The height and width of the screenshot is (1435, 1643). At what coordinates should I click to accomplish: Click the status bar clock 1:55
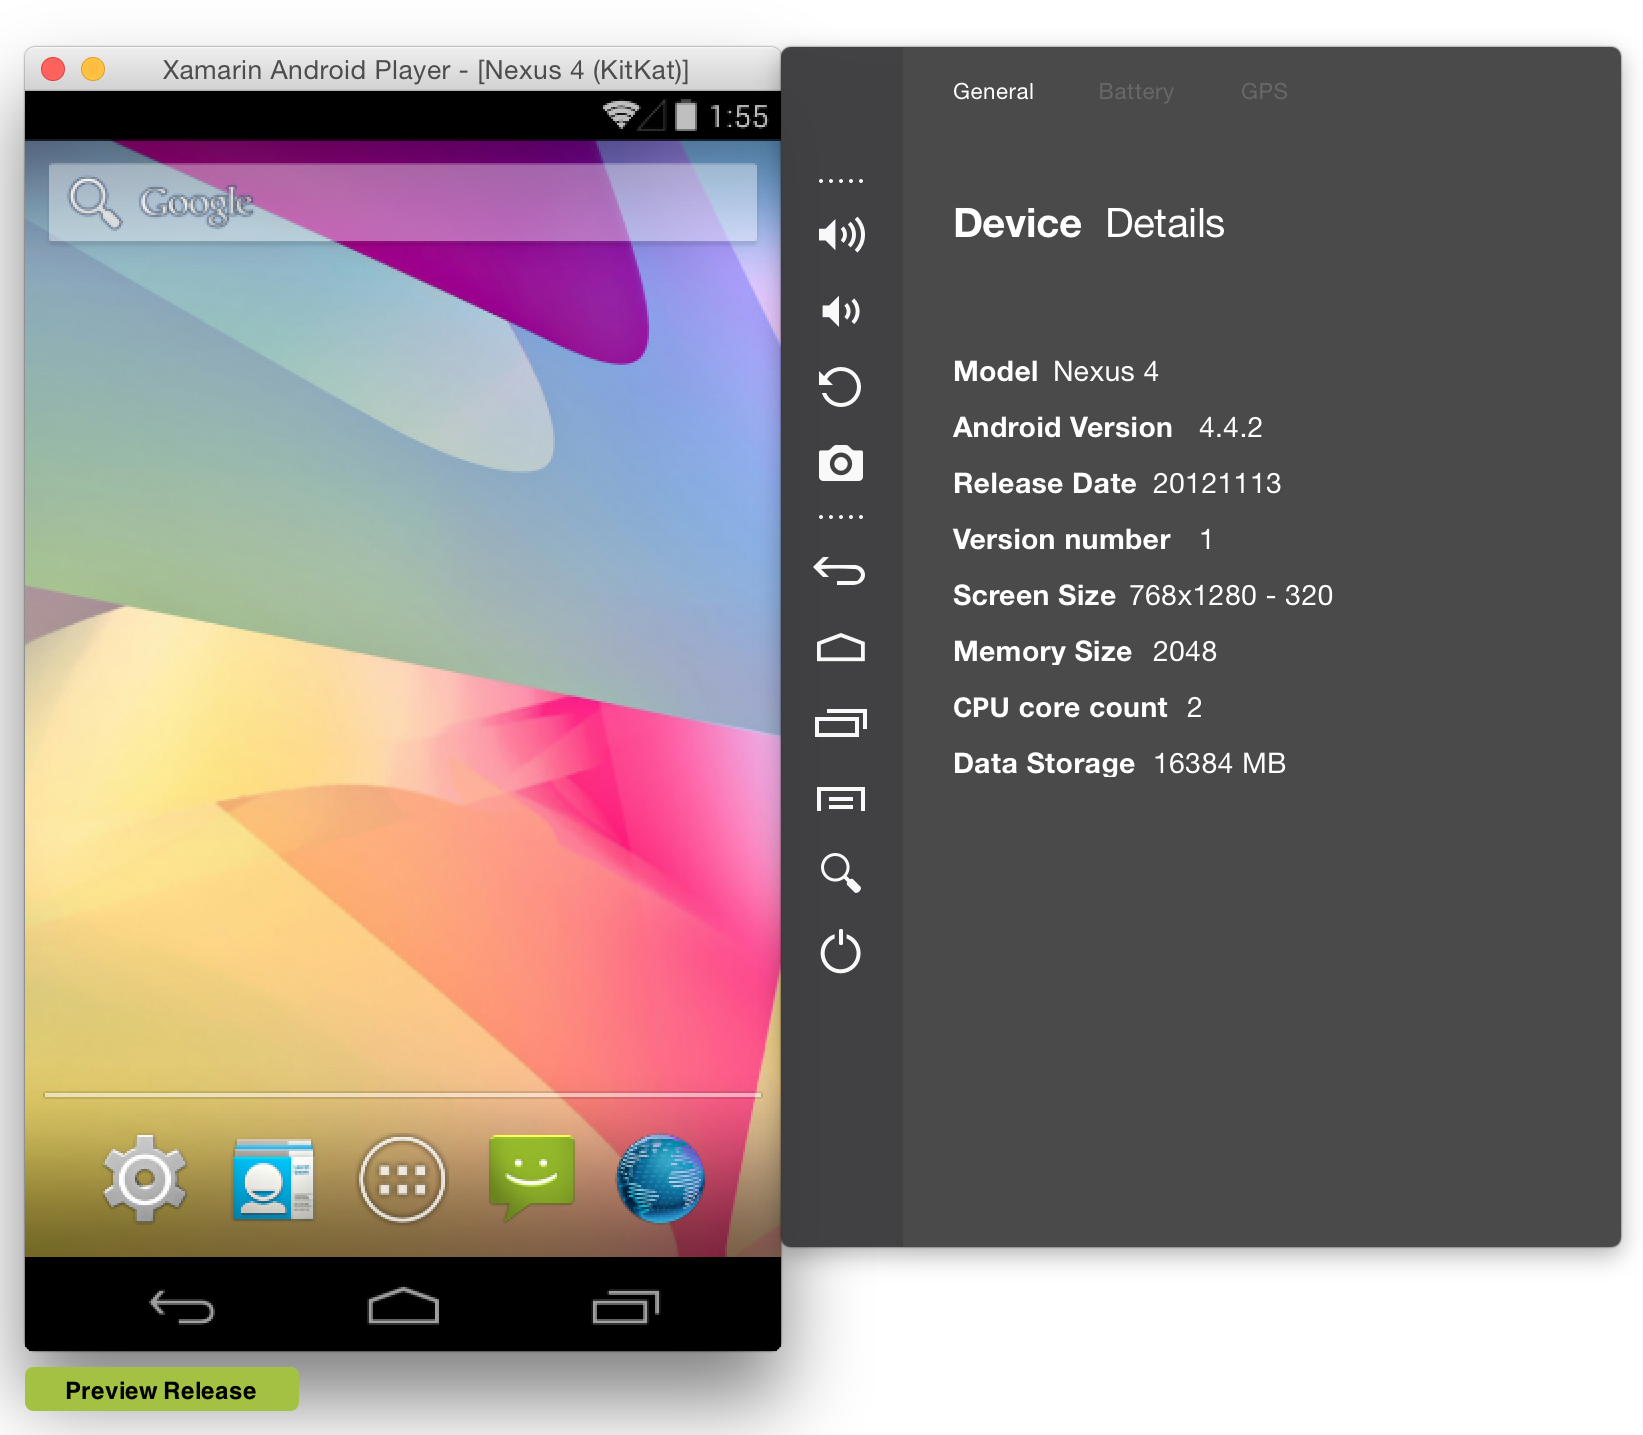click(x=738, y=116)
